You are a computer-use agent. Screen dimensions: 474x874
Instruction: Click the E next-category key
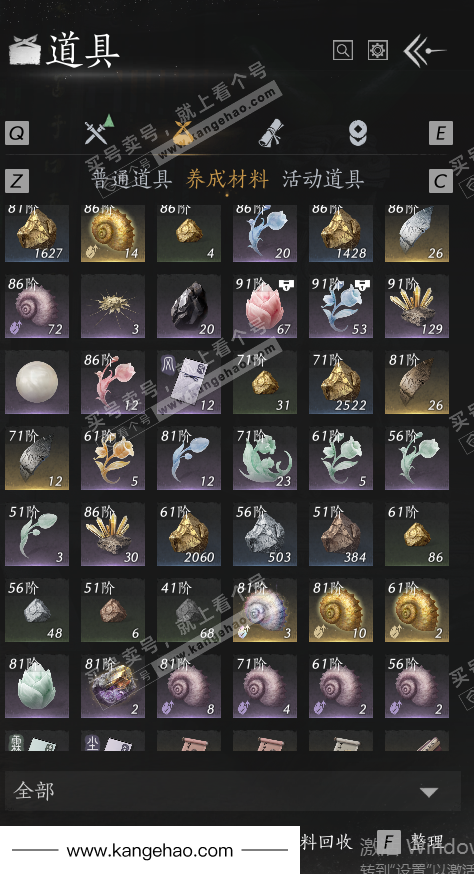441,134
